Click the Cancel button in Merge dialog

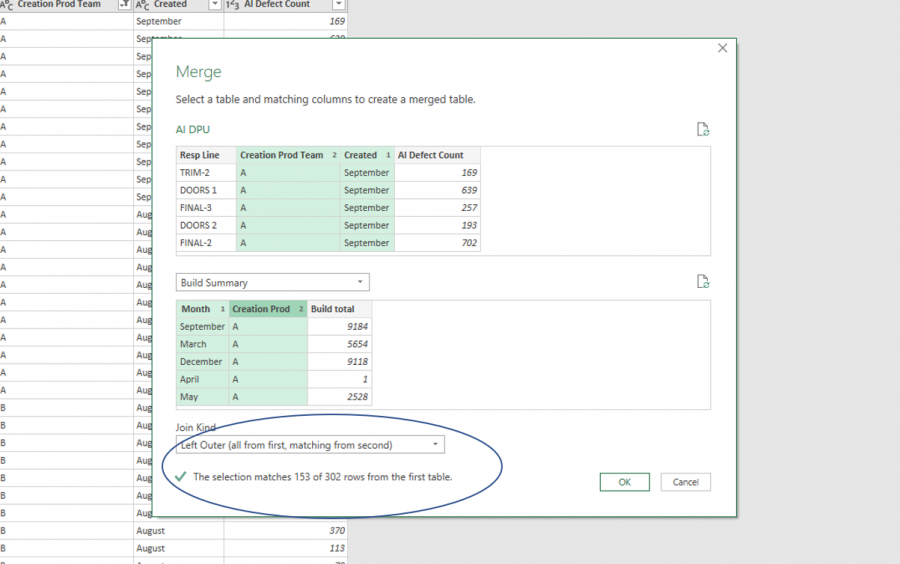pos(685,482)
